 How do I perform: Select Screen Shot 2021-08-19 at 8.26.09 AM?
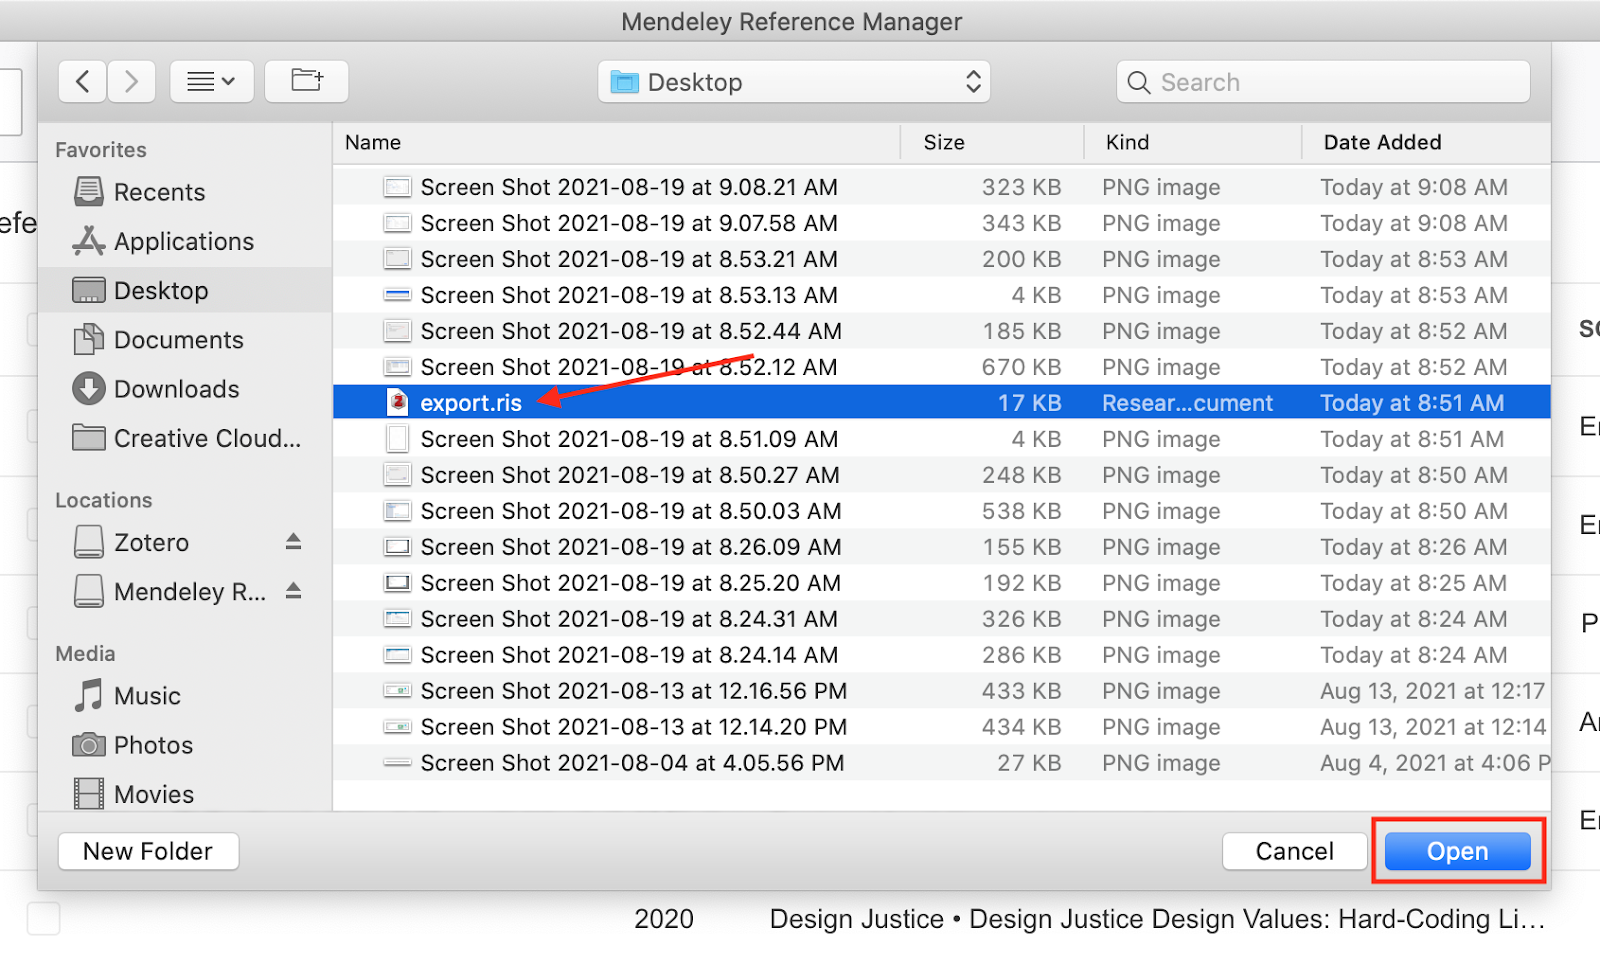coord(942,547)
